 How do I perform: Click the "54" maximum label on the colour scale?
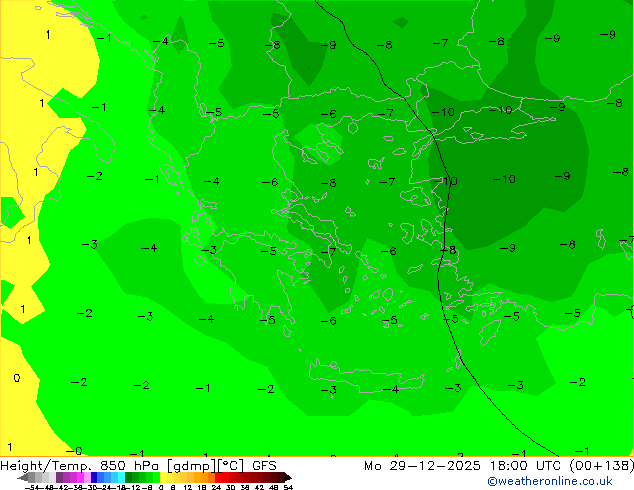click(x=288, y=487)
